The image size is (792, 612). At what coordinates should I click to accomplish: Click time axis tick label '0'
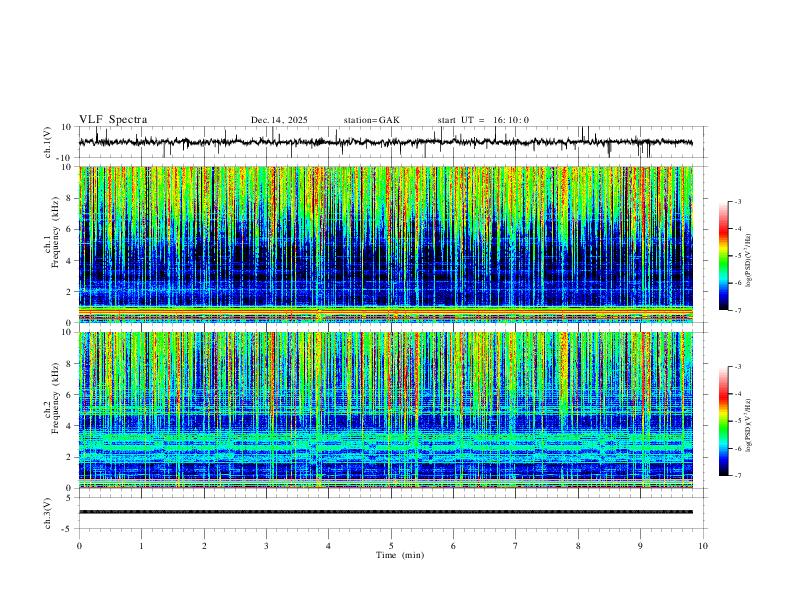[x=79, y=546]
